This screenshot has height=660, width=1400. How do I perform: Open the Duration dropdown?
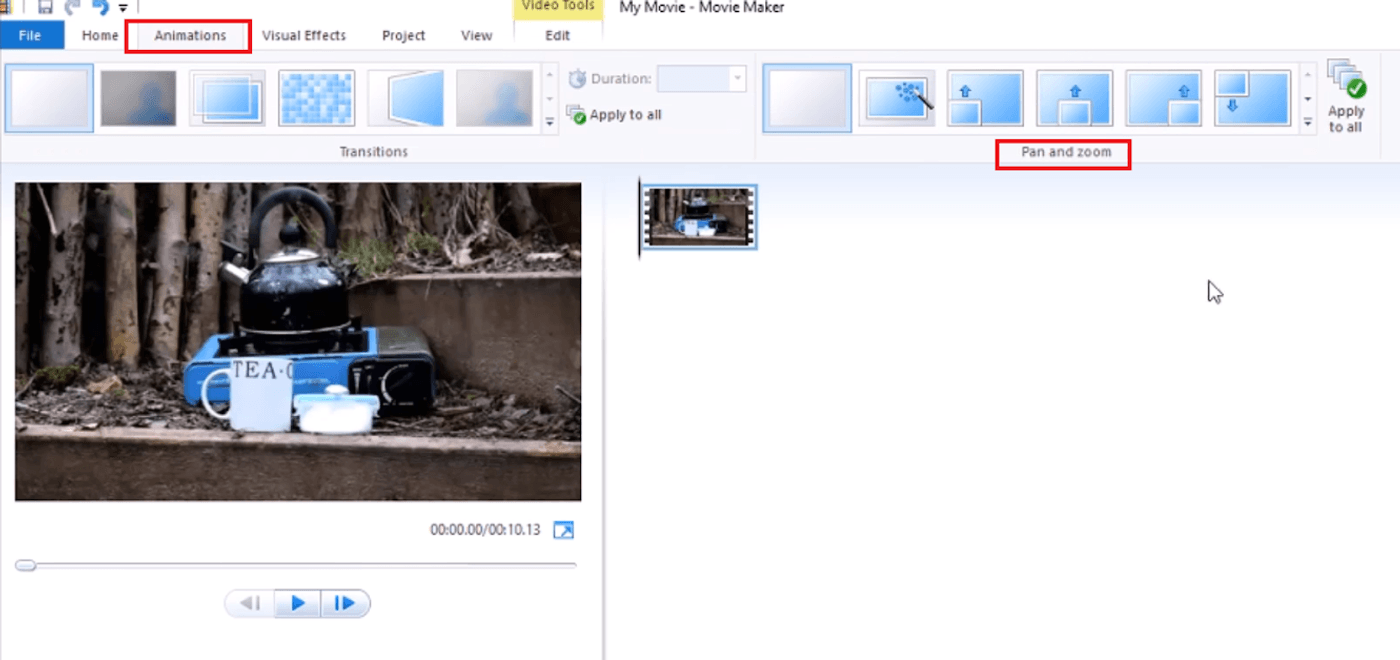(x=737, y=78)
